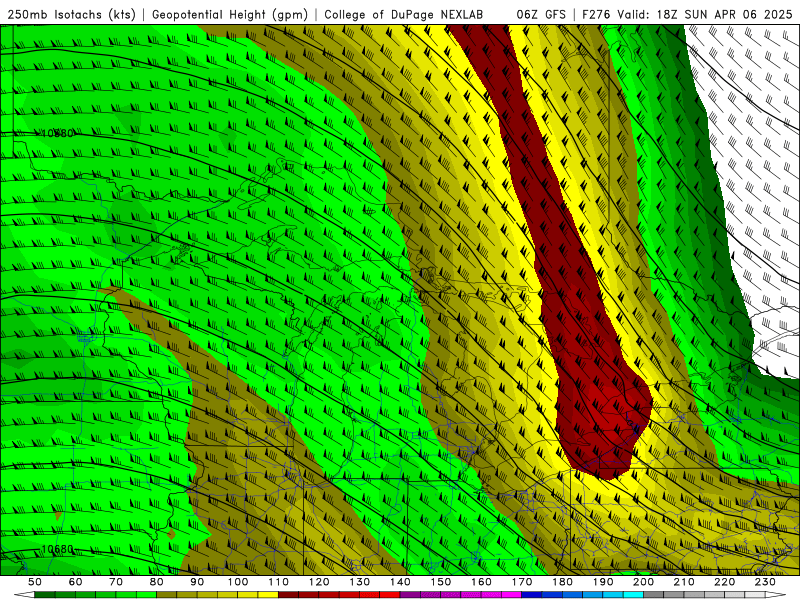Viewport: 800px width, 600px height.
Task: Click the 230 legend value
Action: pyautogui.click(x=766, y=582)
